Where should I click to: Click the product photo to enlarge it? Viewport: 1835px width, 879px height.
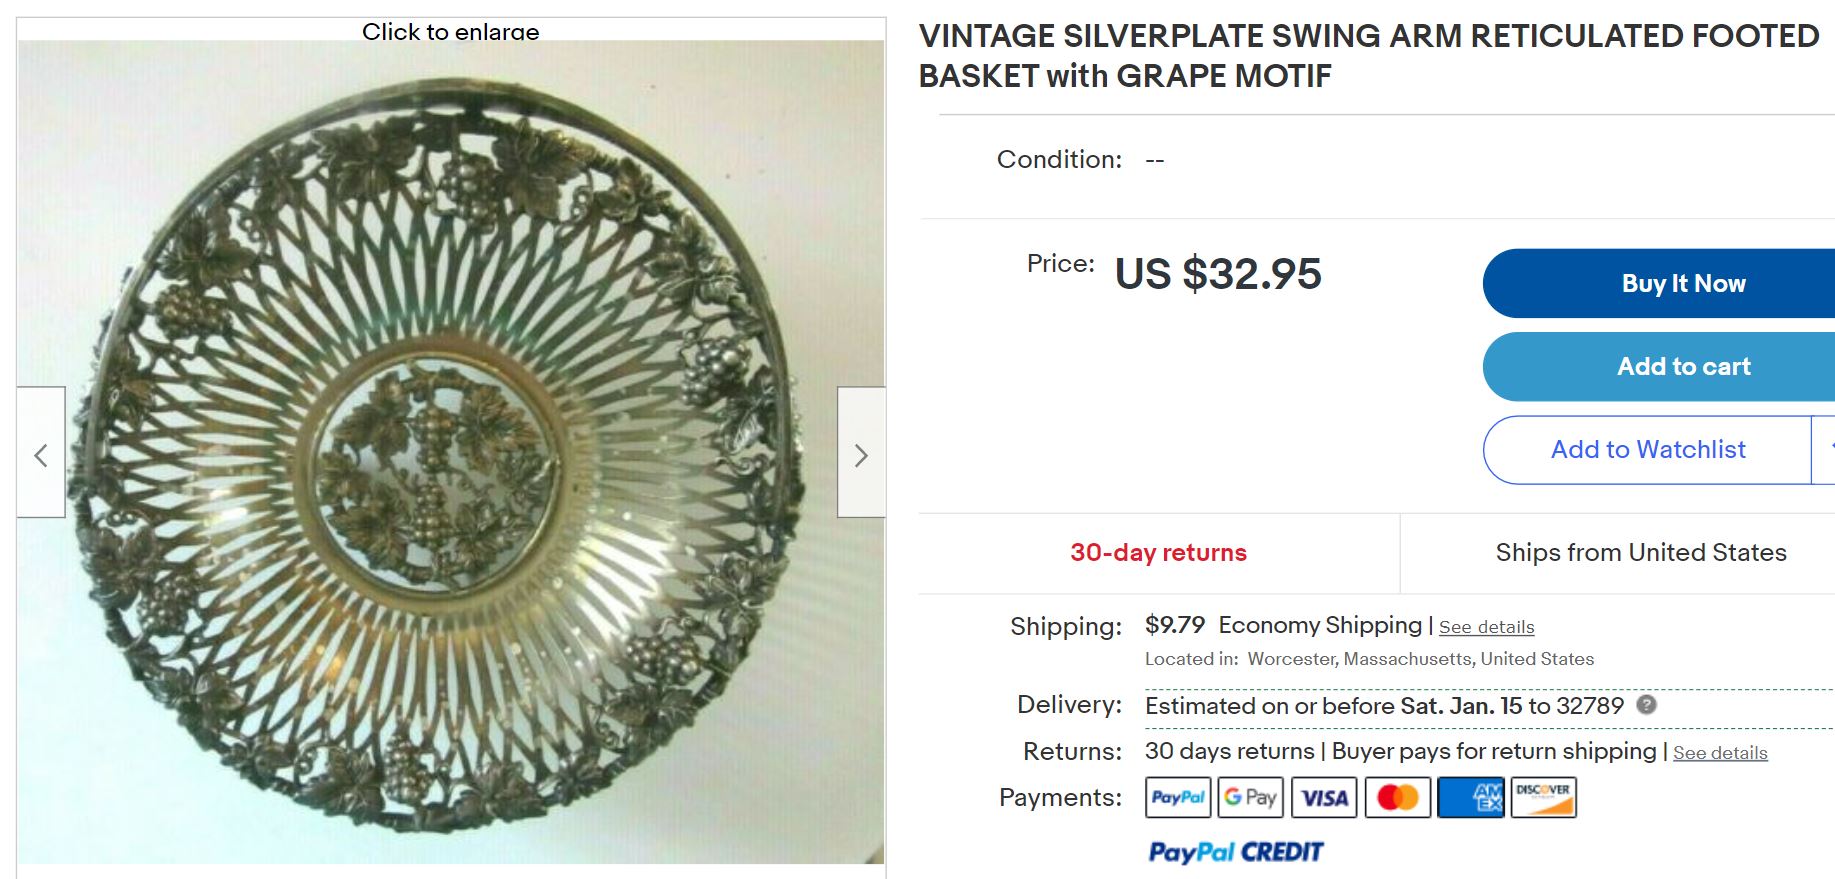tap(450, 450)
